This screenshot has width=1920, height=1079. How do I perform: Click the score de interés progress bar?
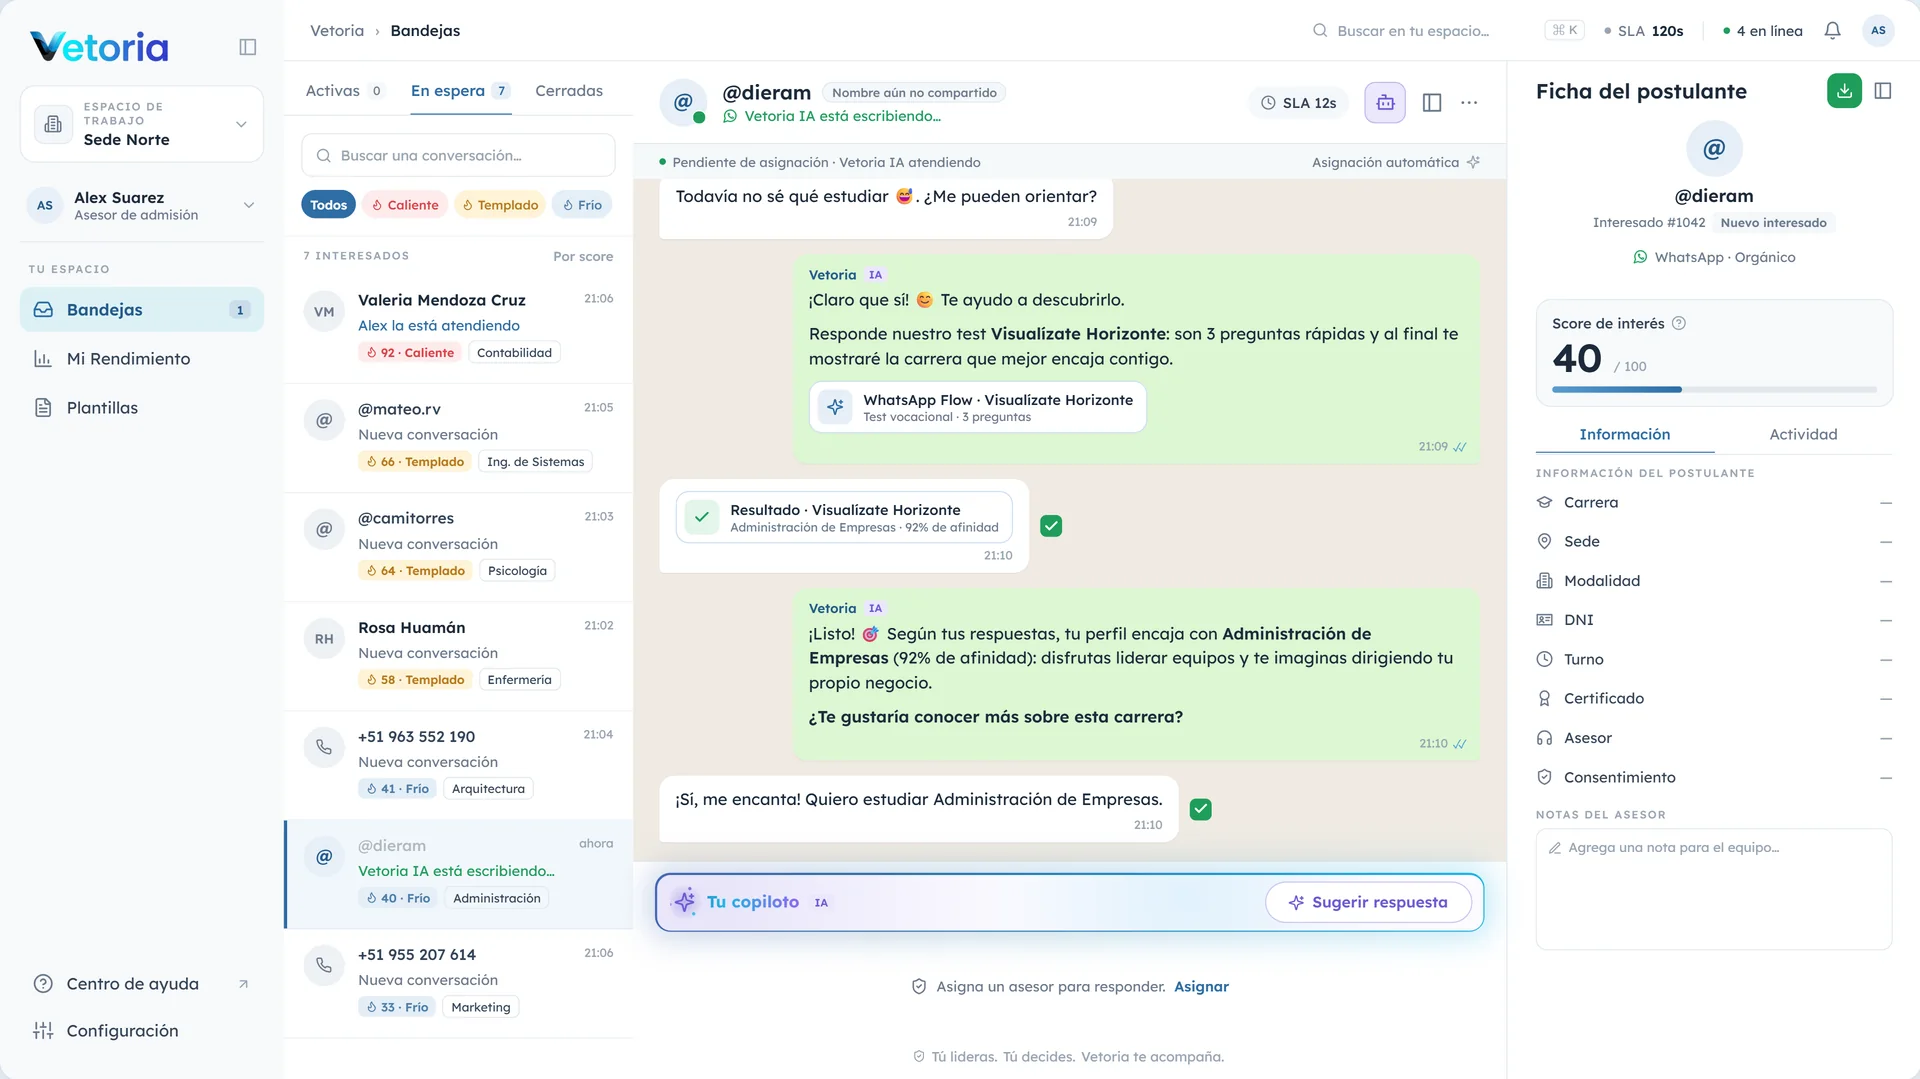click(x=1714, y=389)
